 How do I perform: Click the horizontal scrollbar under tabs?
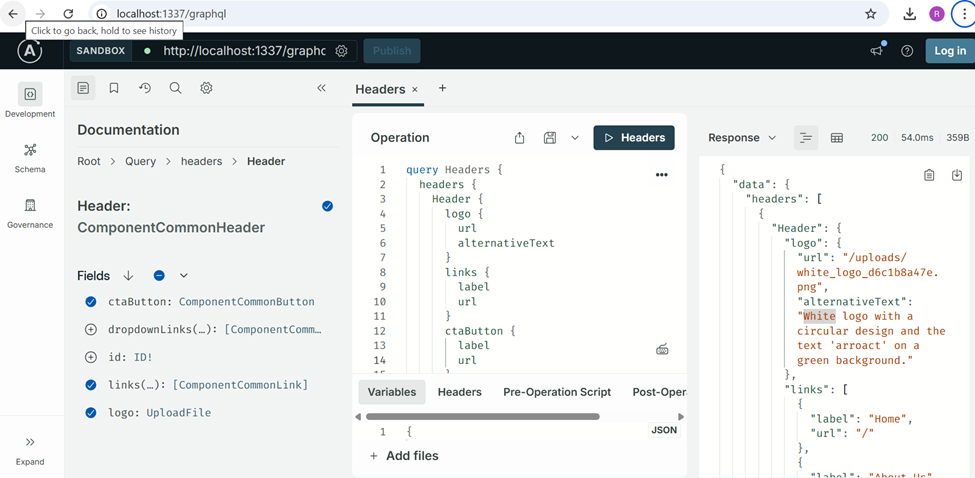coord(483,416)
